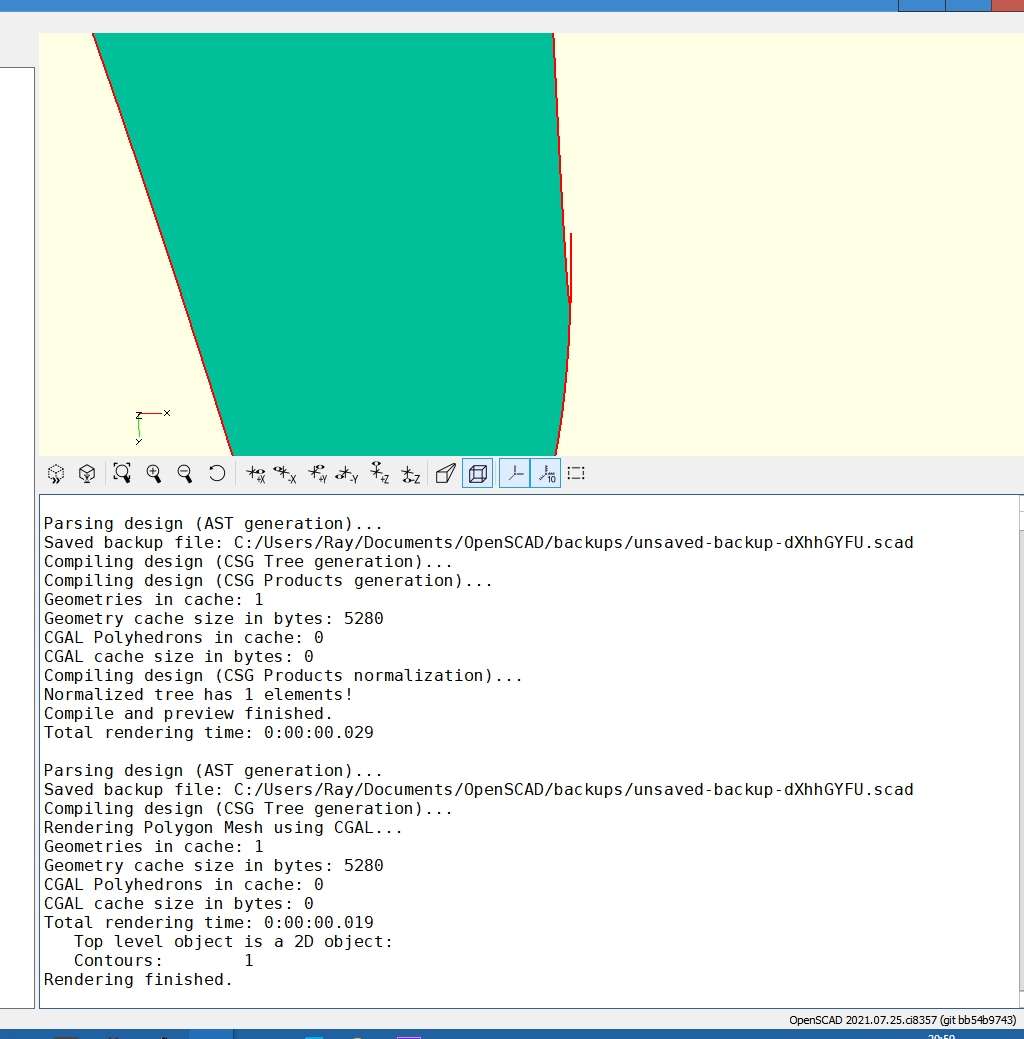Switch to the +X right view
The height and width of the screenshot is (1039, 1024).
point(256,474)
